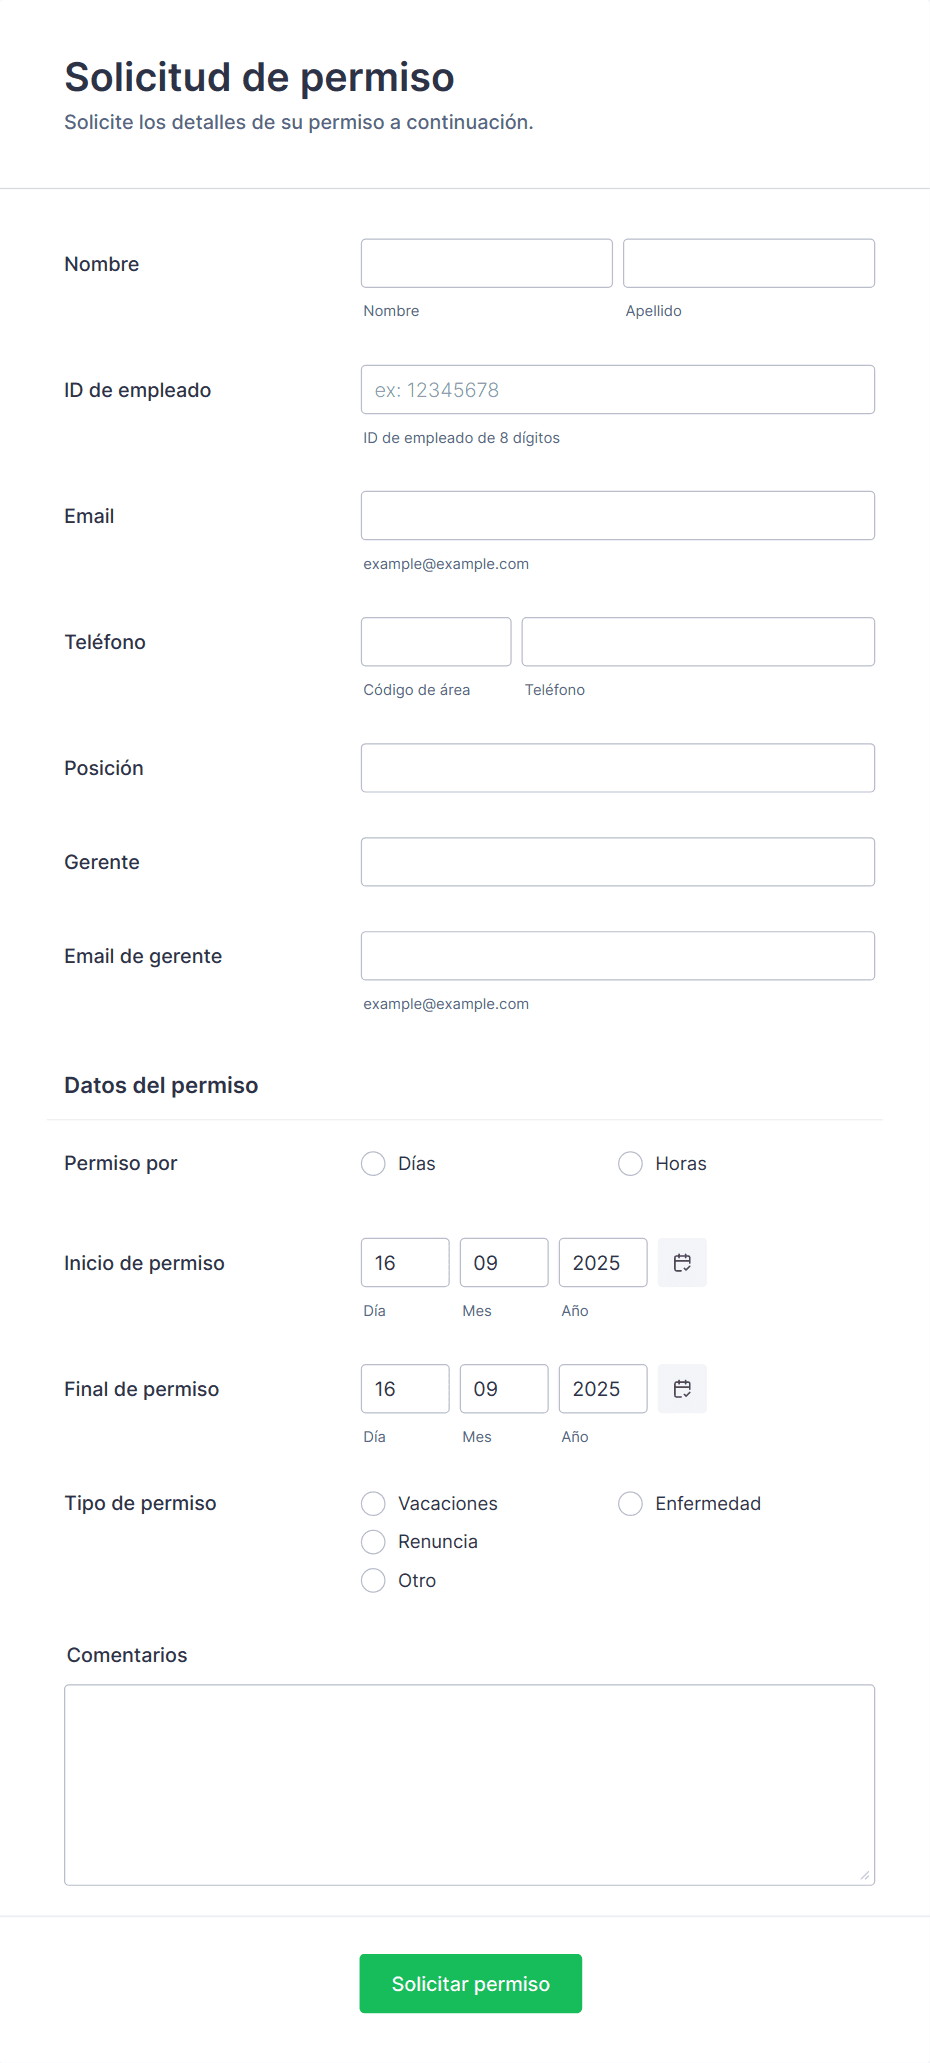
Task: Click into the Nombre first name field
Action: click(x=486, y=263)
